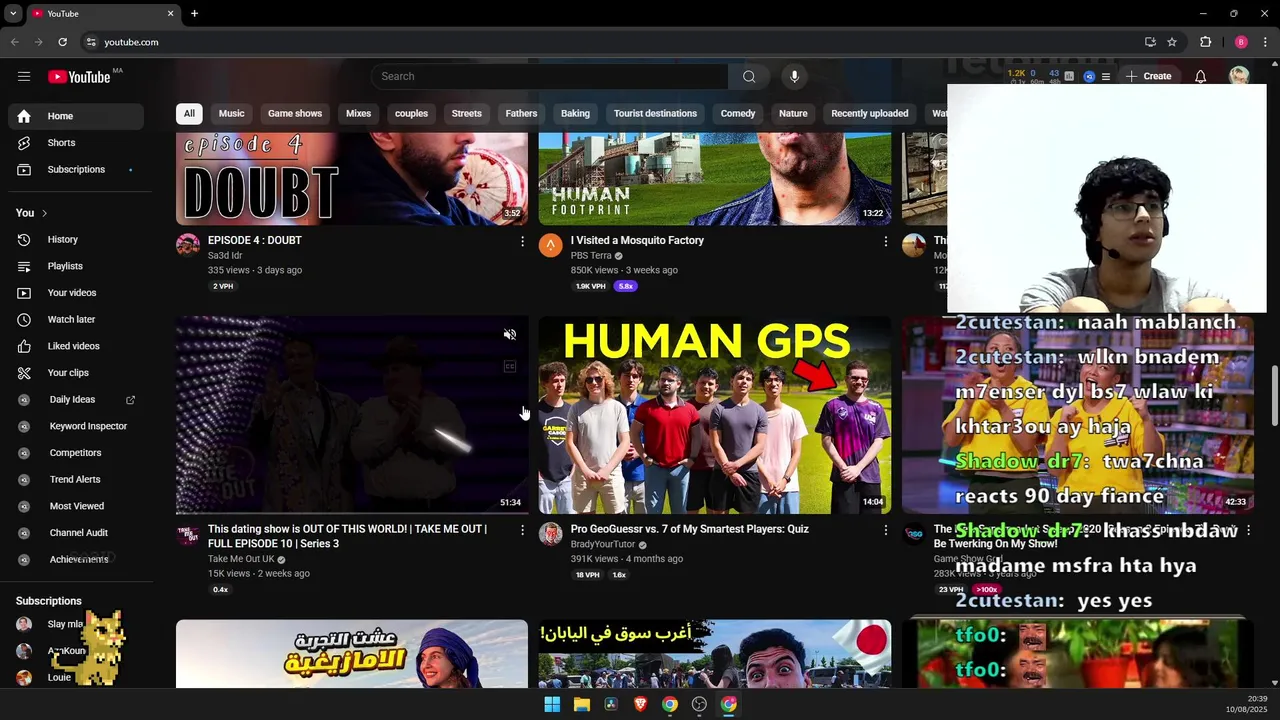Reload the page

62,42
